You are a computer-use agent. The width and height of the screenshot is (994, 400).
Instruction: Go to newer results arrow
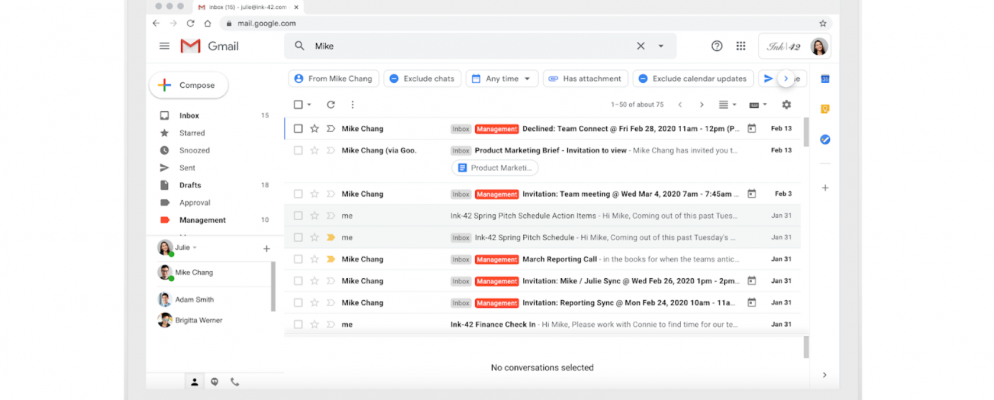pyautogui.click(x=680, y=105)
